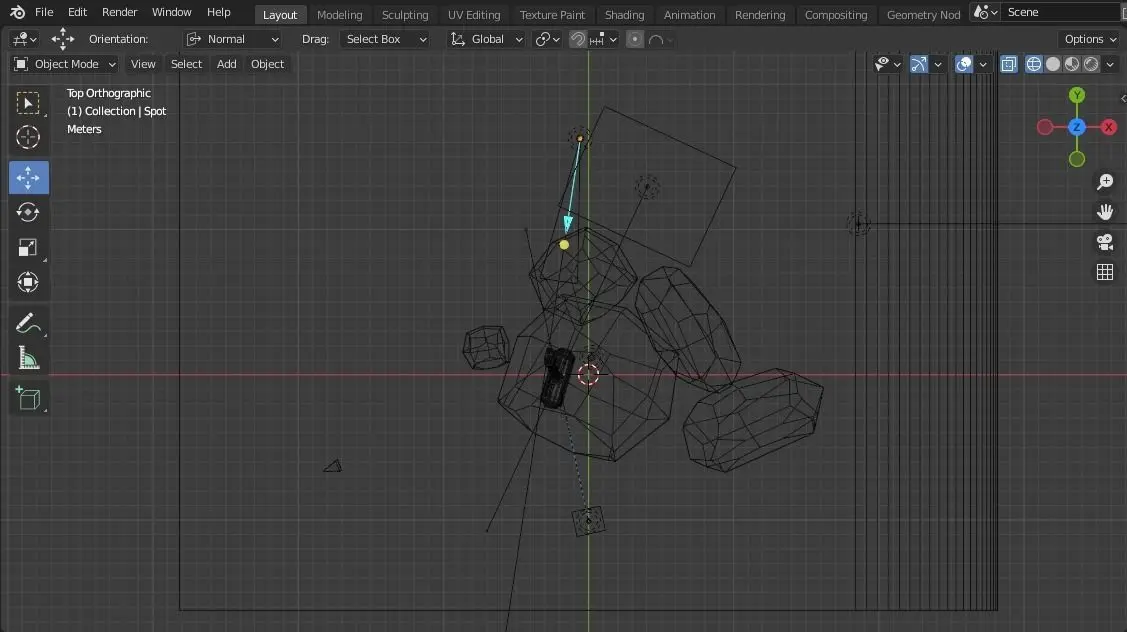Image resolution: width=1127 pixels, height=632 pixels.
Task: Toggle the camera view icon
Action: [1105, 242]
